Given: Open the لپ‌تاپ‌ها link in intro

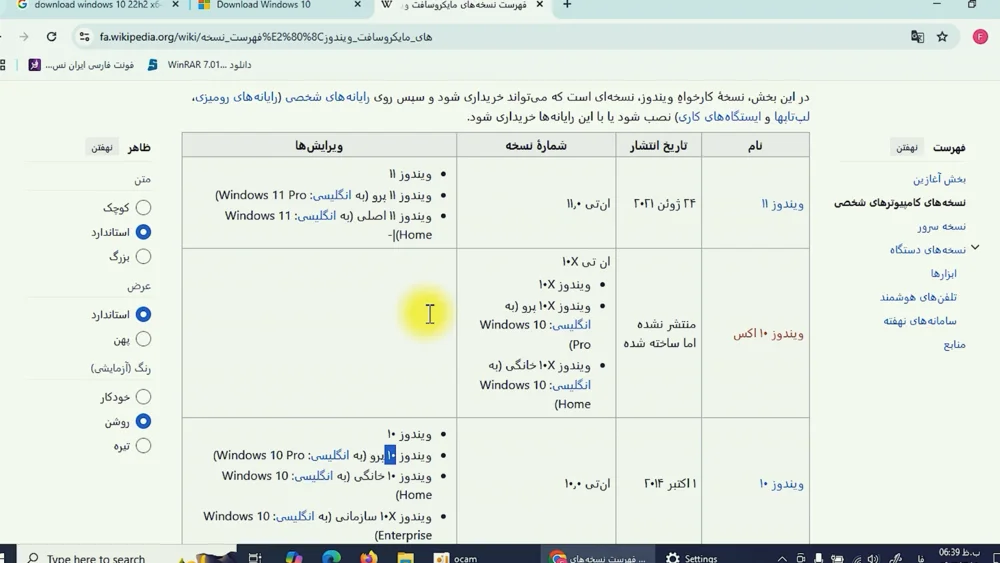Looking at the screenshot, I should 791,117.
